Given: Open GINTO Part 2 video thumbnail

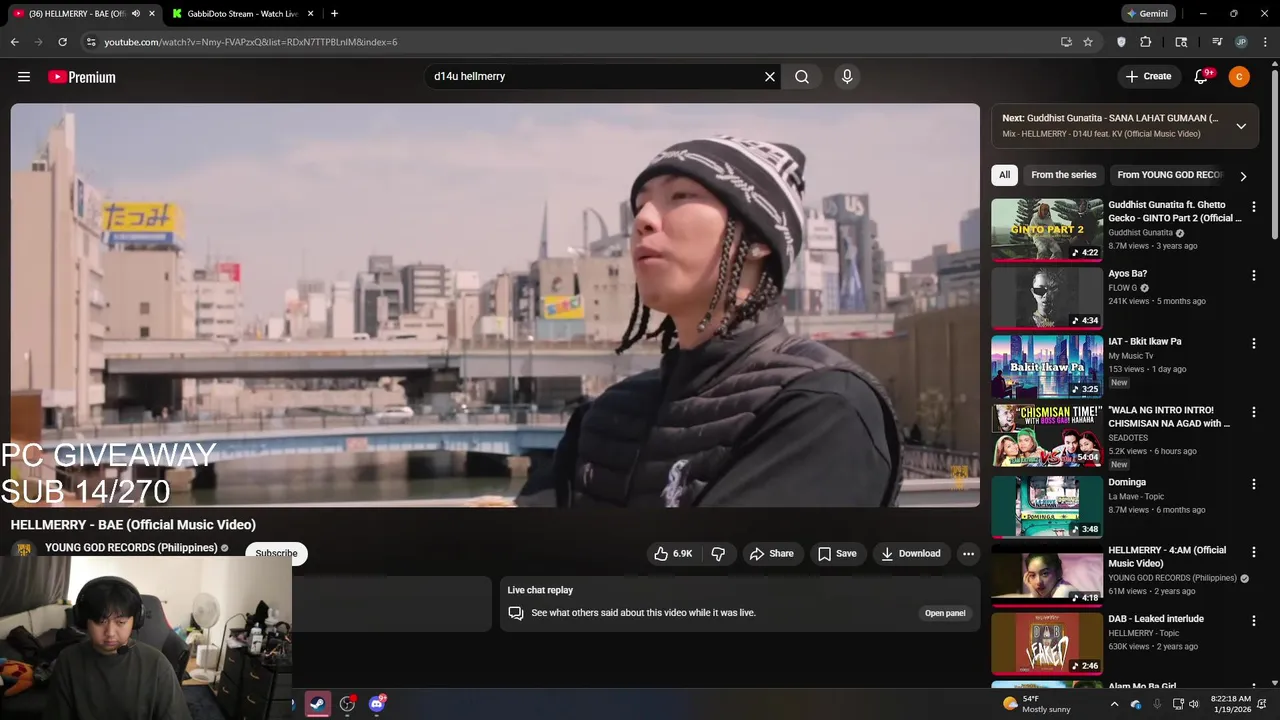Looking at the screenshot, I should point(1047,229).
